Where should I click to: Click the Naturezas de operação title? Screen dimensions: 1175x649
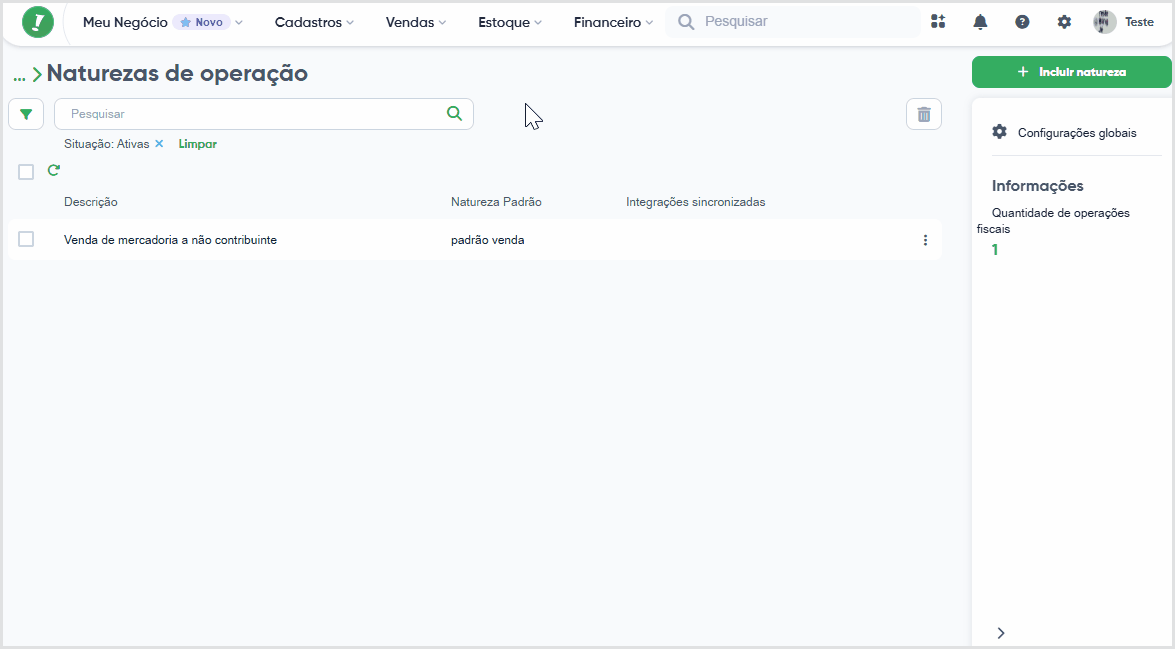tap(177, 73)
